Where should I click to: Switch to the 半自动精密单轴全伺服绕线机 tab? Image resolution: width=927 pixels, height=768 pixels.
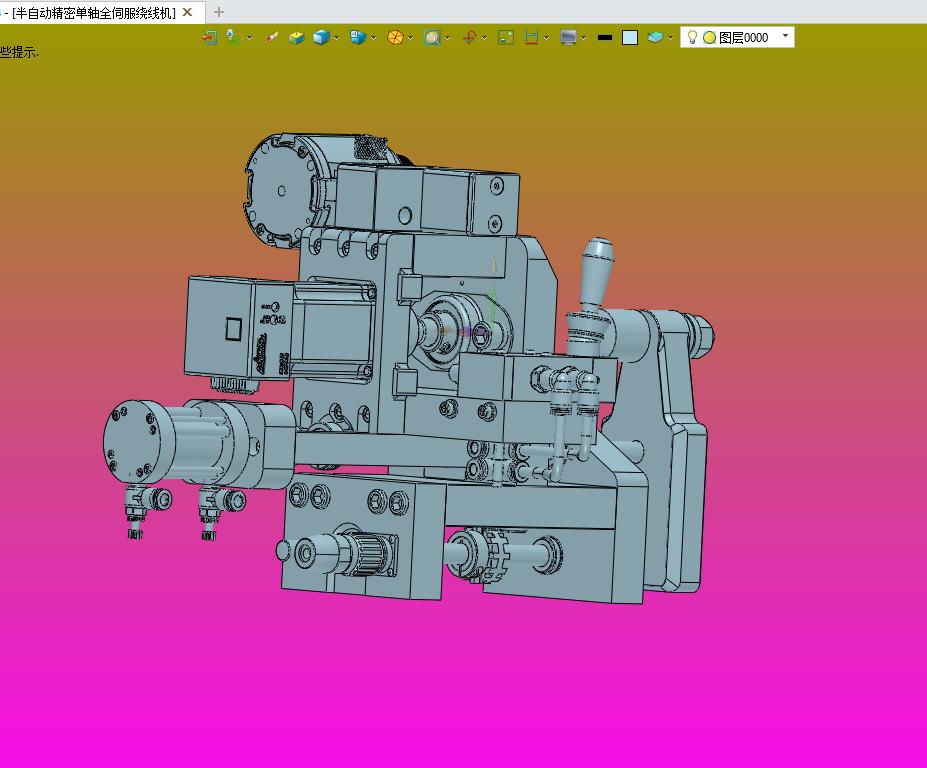95,13
